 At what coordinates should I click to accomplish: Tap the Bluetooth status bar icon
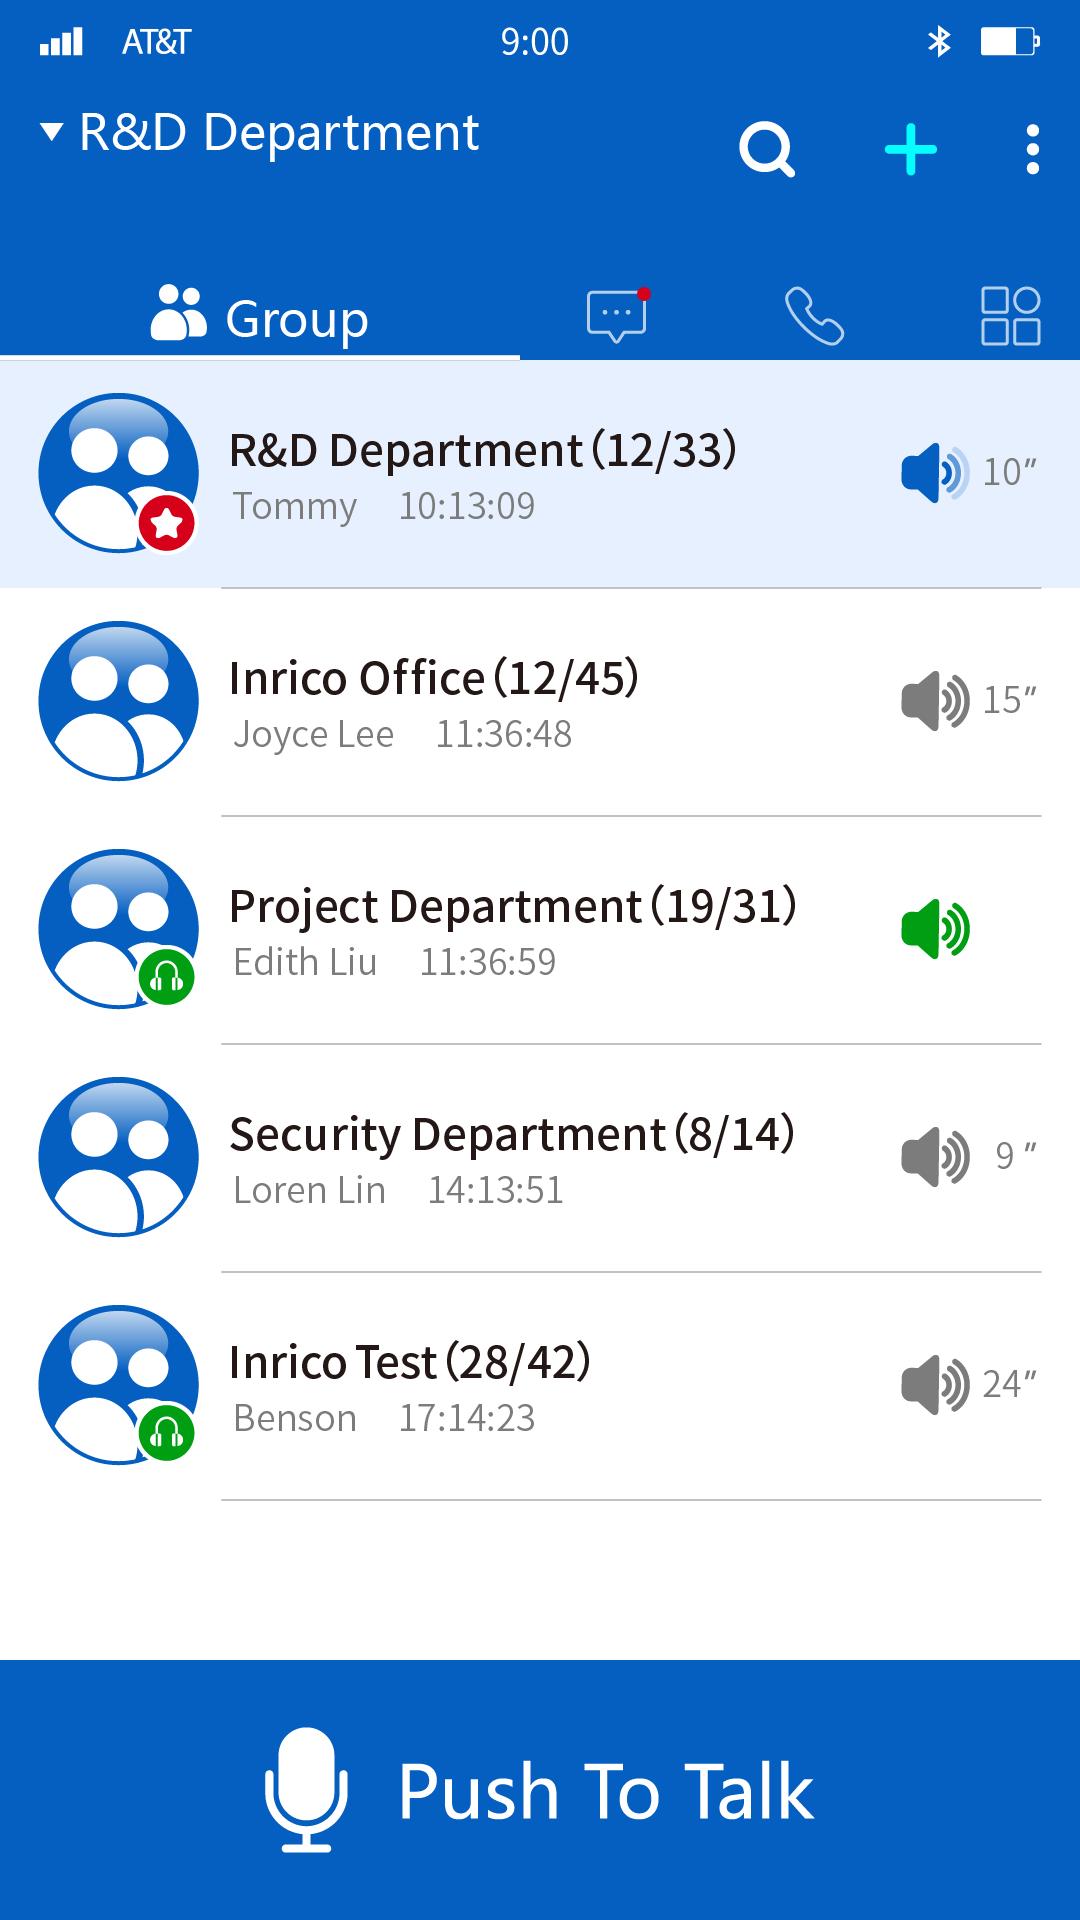coord(939,41)
